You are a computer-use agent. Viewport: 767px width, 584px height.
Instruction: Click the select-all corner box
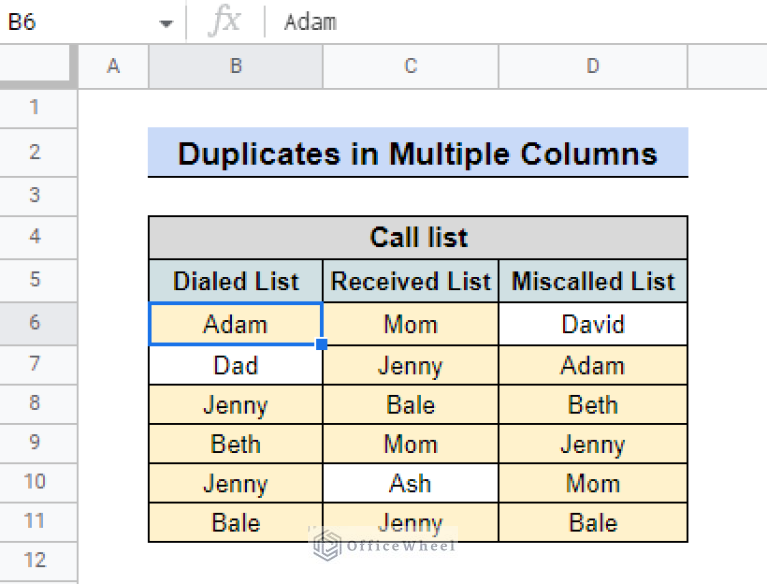tap(38, 66)
